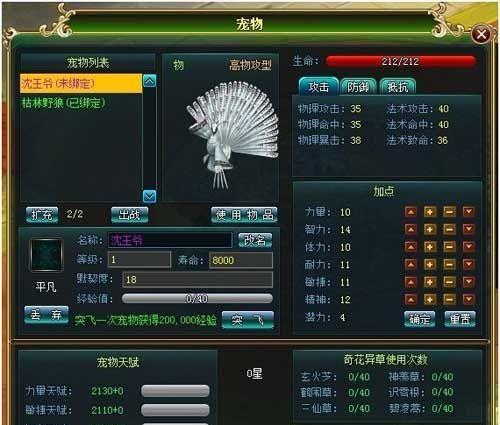
Task: Click the pet portrait icon above 平凡
Action: click(x=46, y=255)
